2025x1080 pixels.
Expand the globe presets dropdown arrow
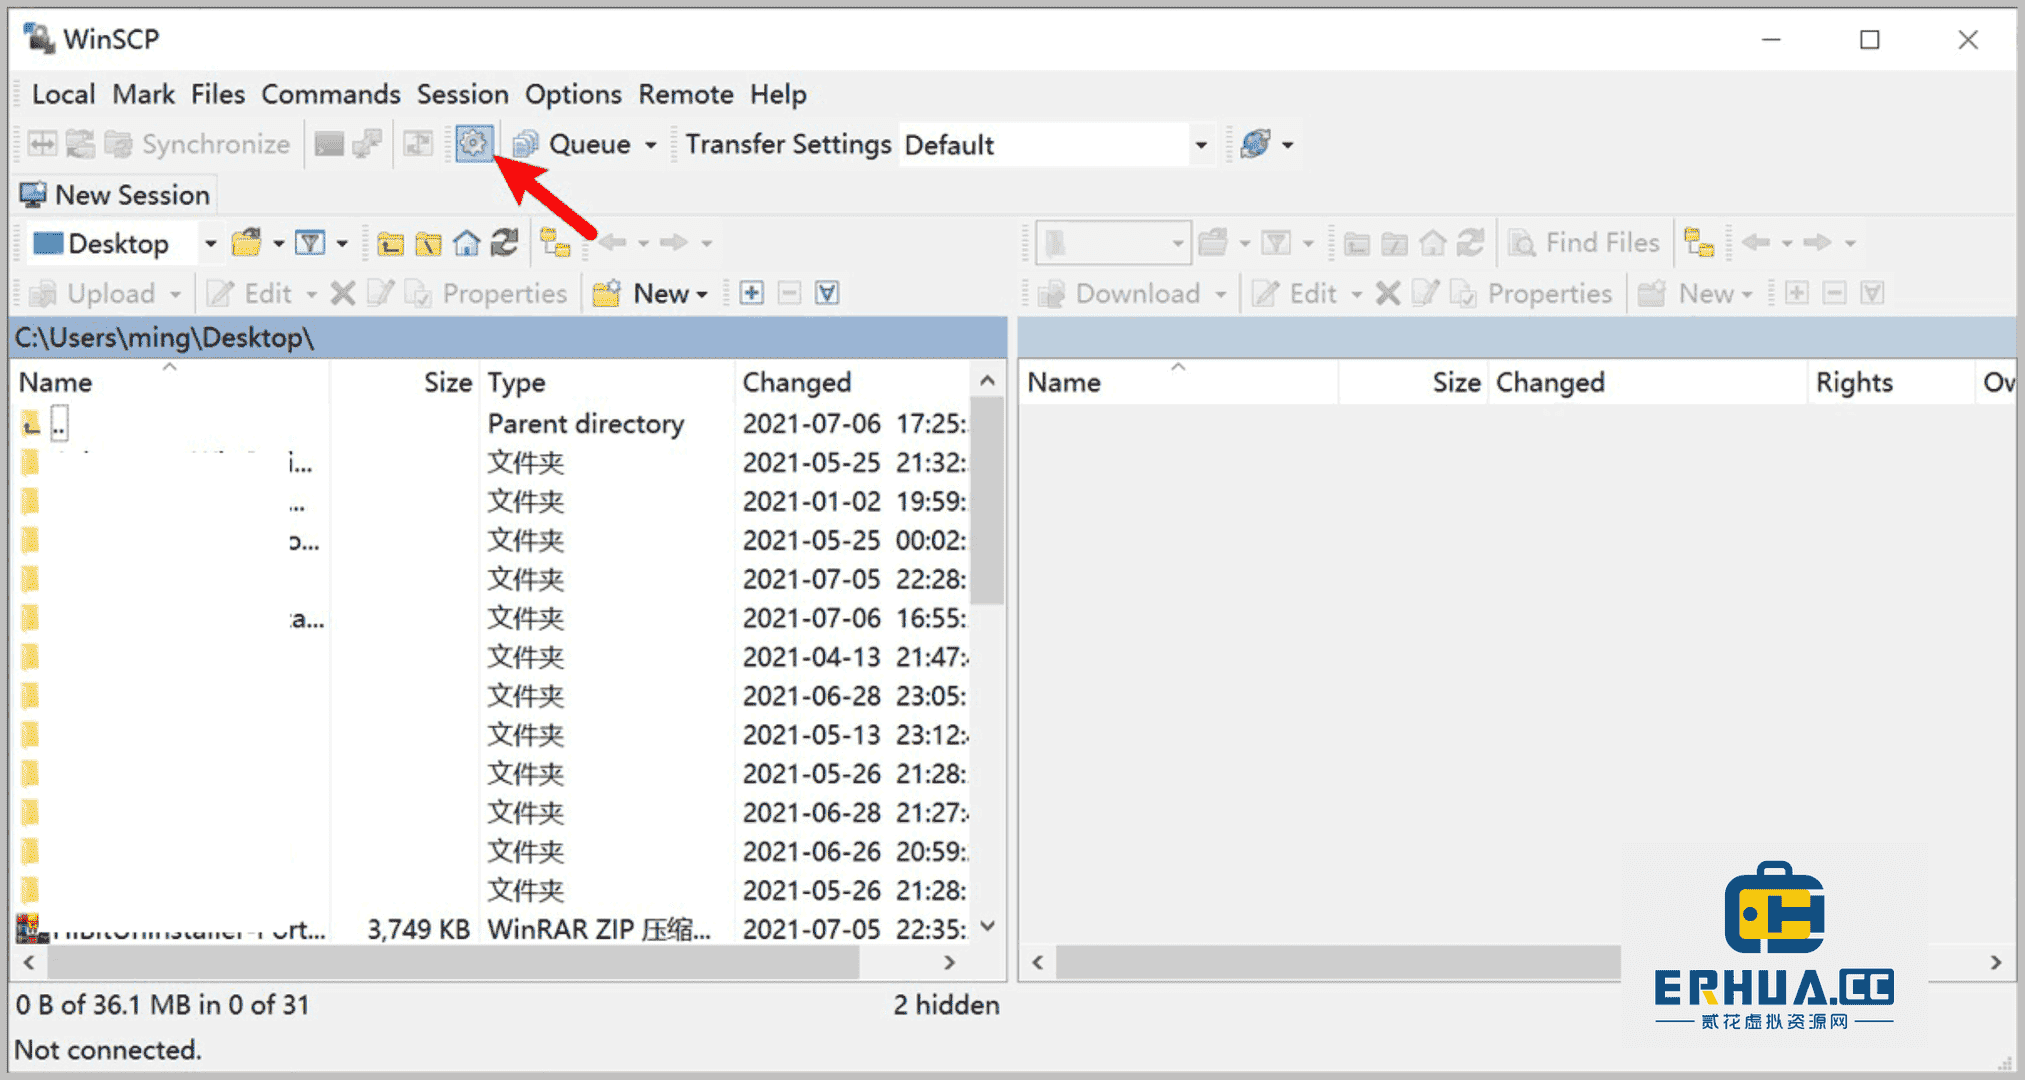[1288, 145]
